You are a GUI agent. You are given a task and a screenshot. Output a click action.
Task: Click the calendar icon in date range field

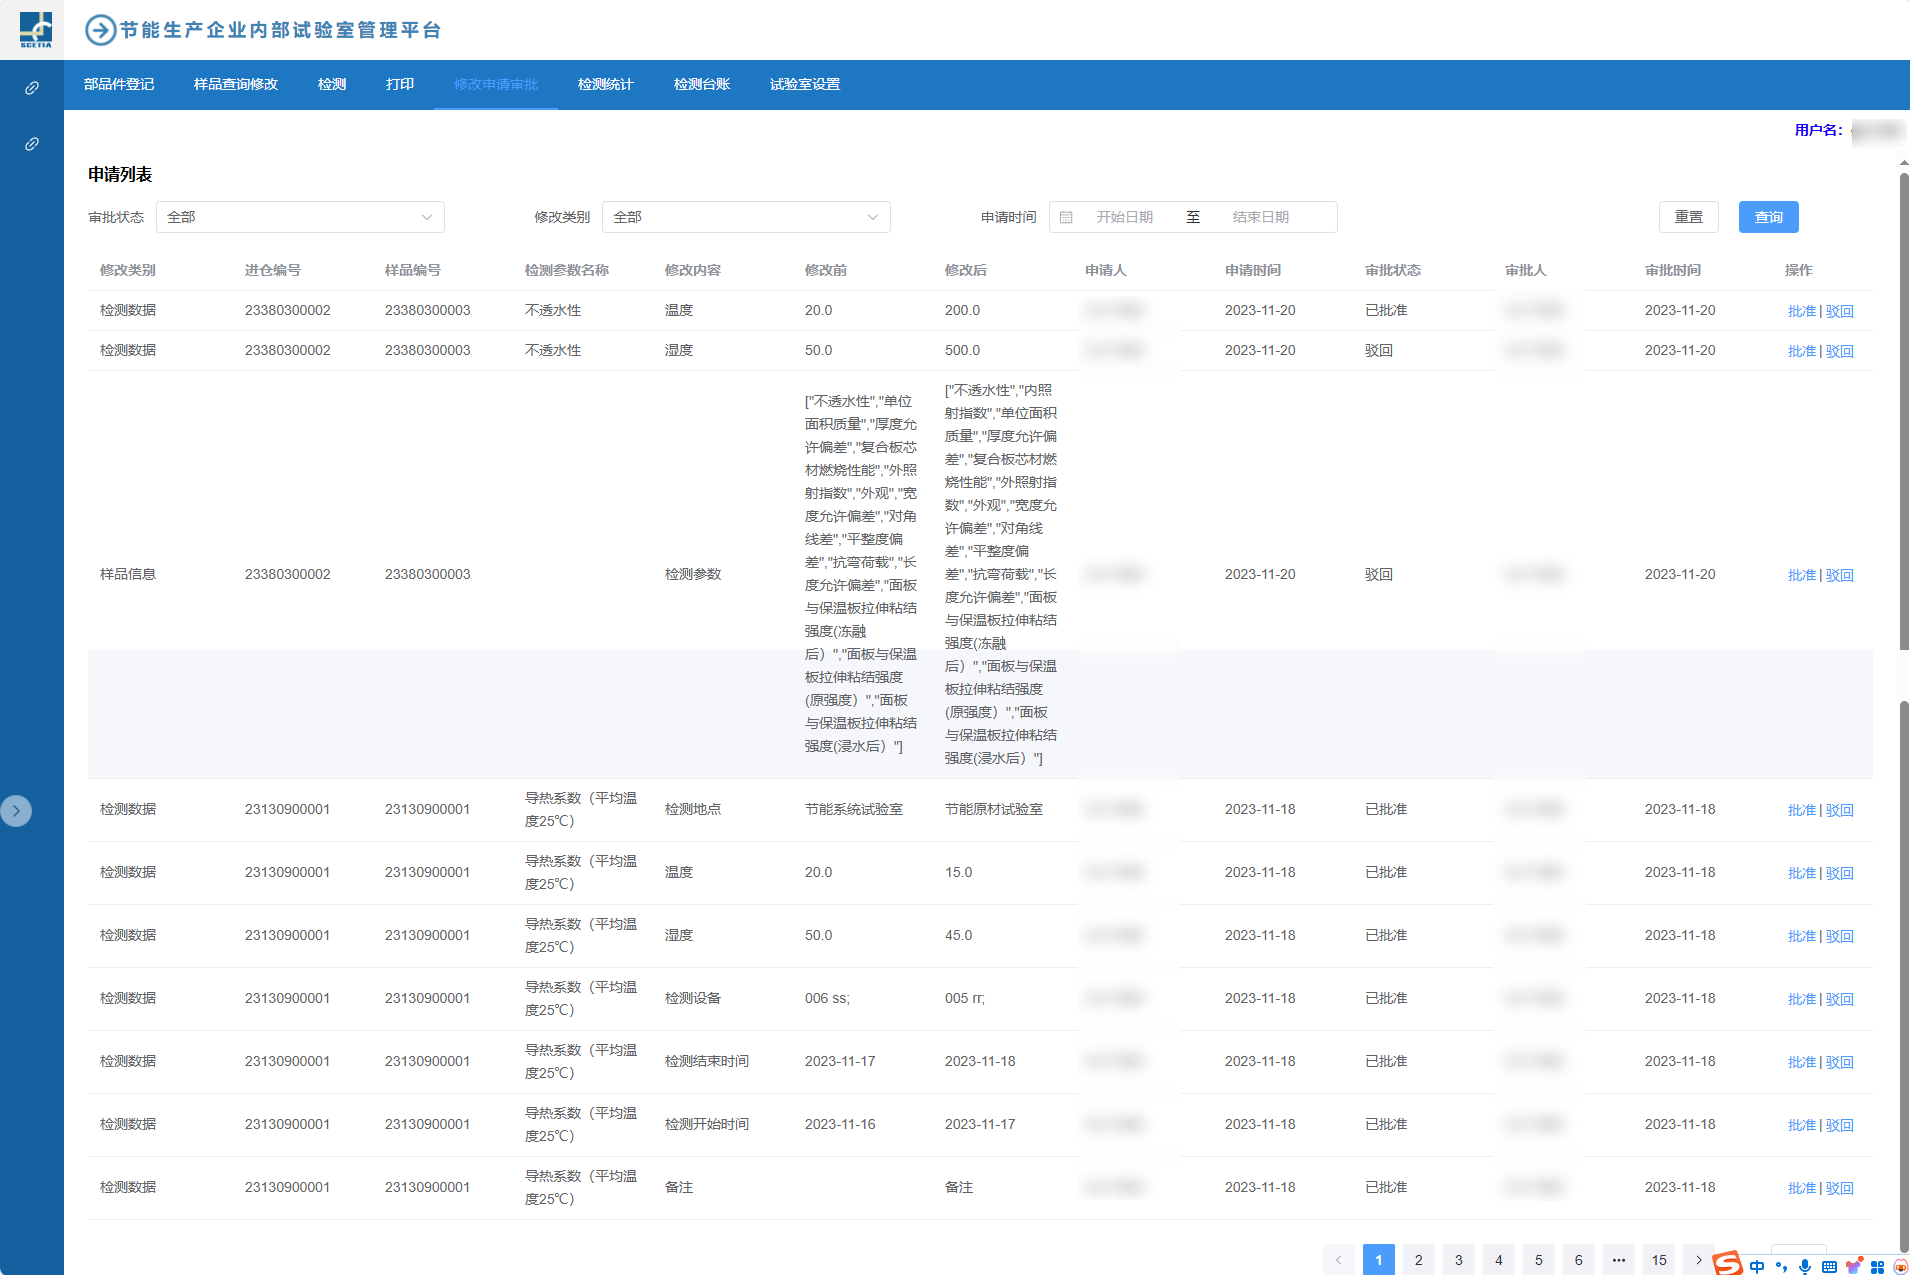tap(1066, 217)
